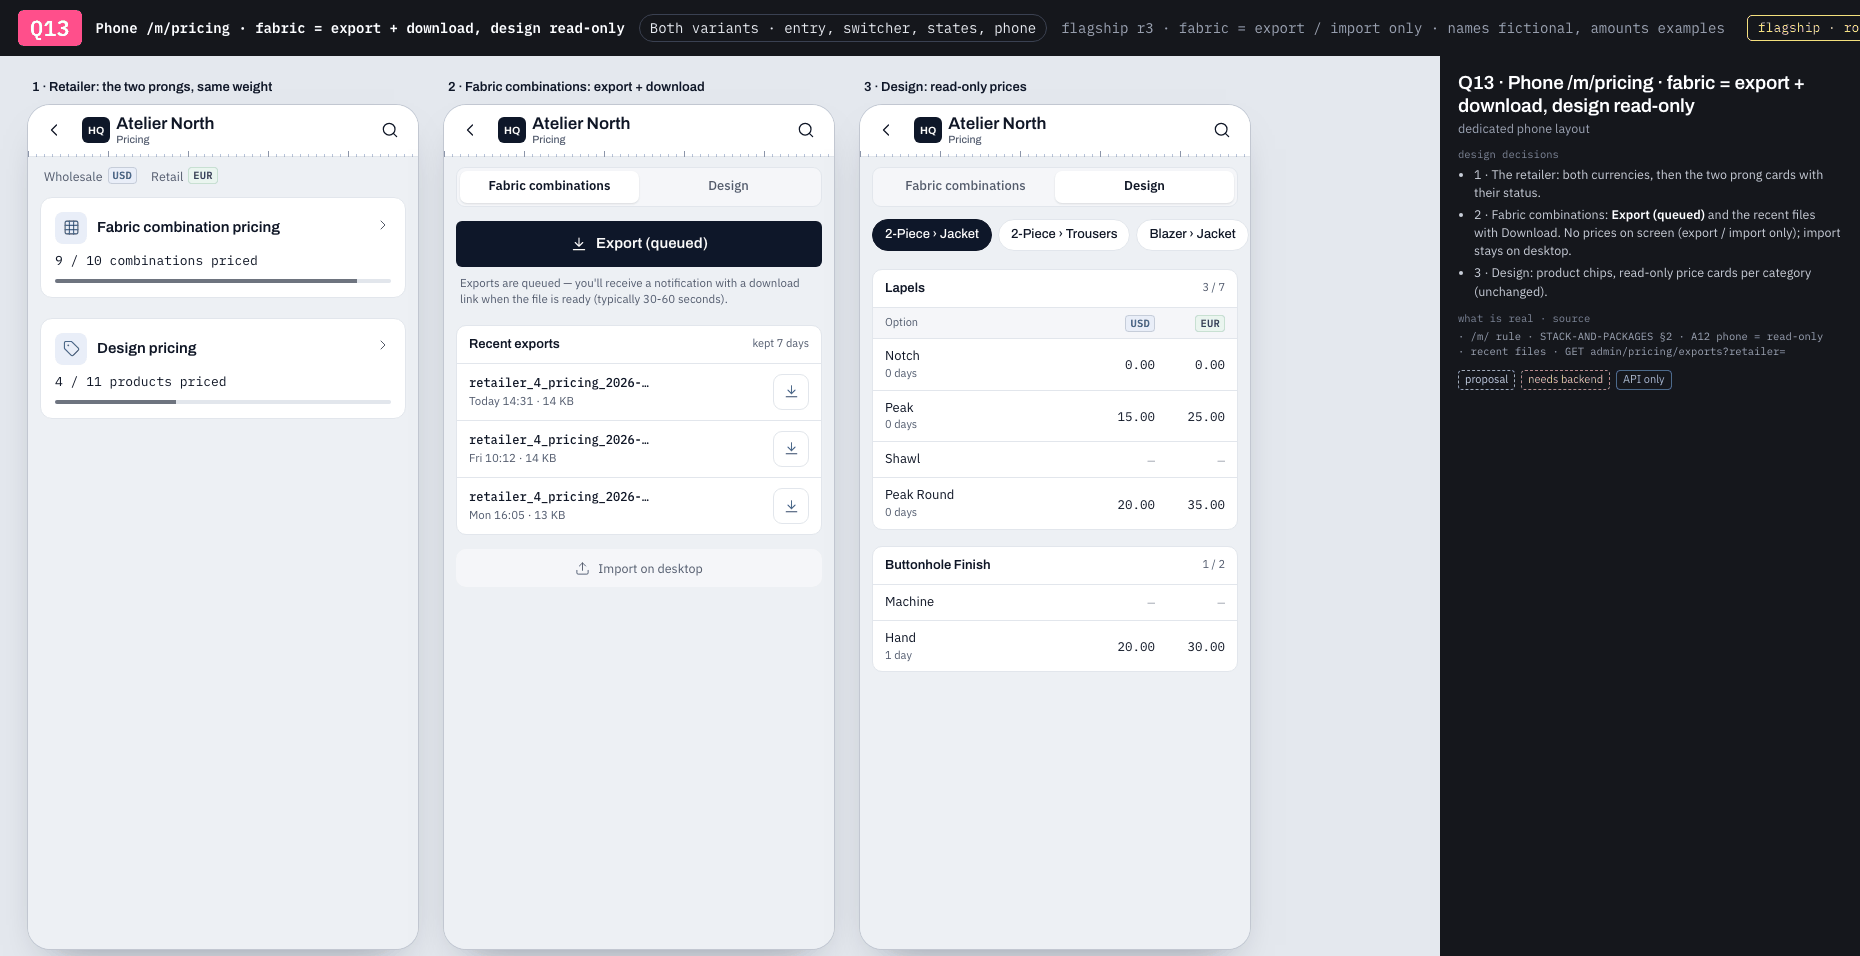Click the Lapels section header
Image resolution: width=1860 pixels, height=956 pixels.
tap(1055, 288)
